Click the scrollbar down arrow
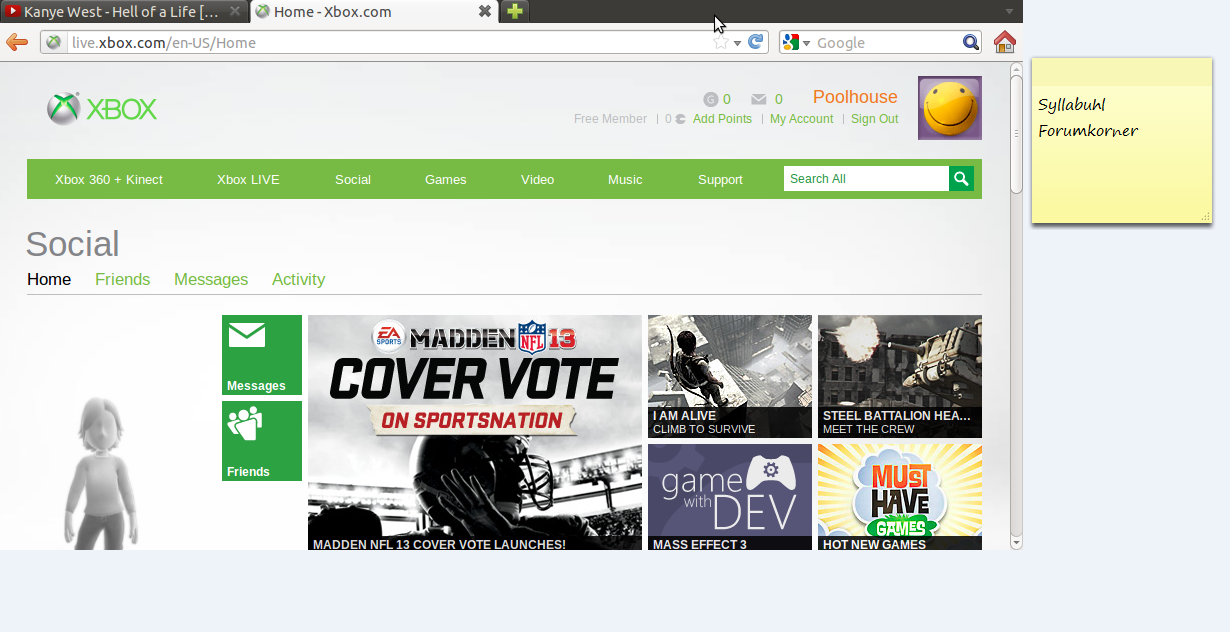The width and height of the screenshot is (1230, 632). [1016, 543]
